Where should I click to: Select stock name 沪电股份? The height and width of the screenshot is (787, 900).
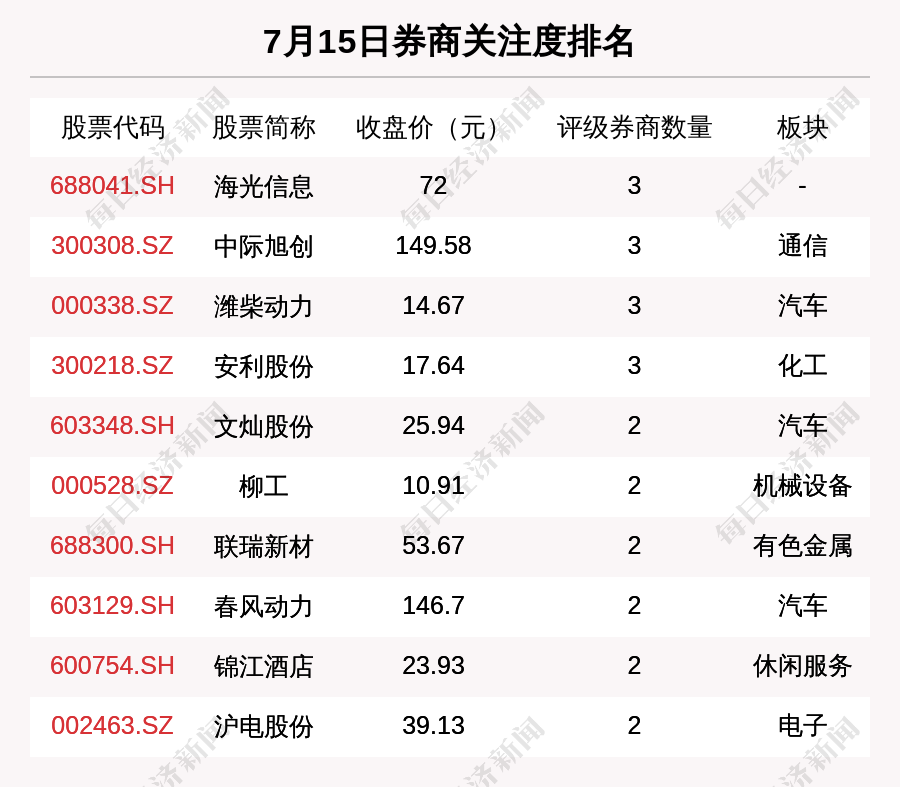[263, 727]
